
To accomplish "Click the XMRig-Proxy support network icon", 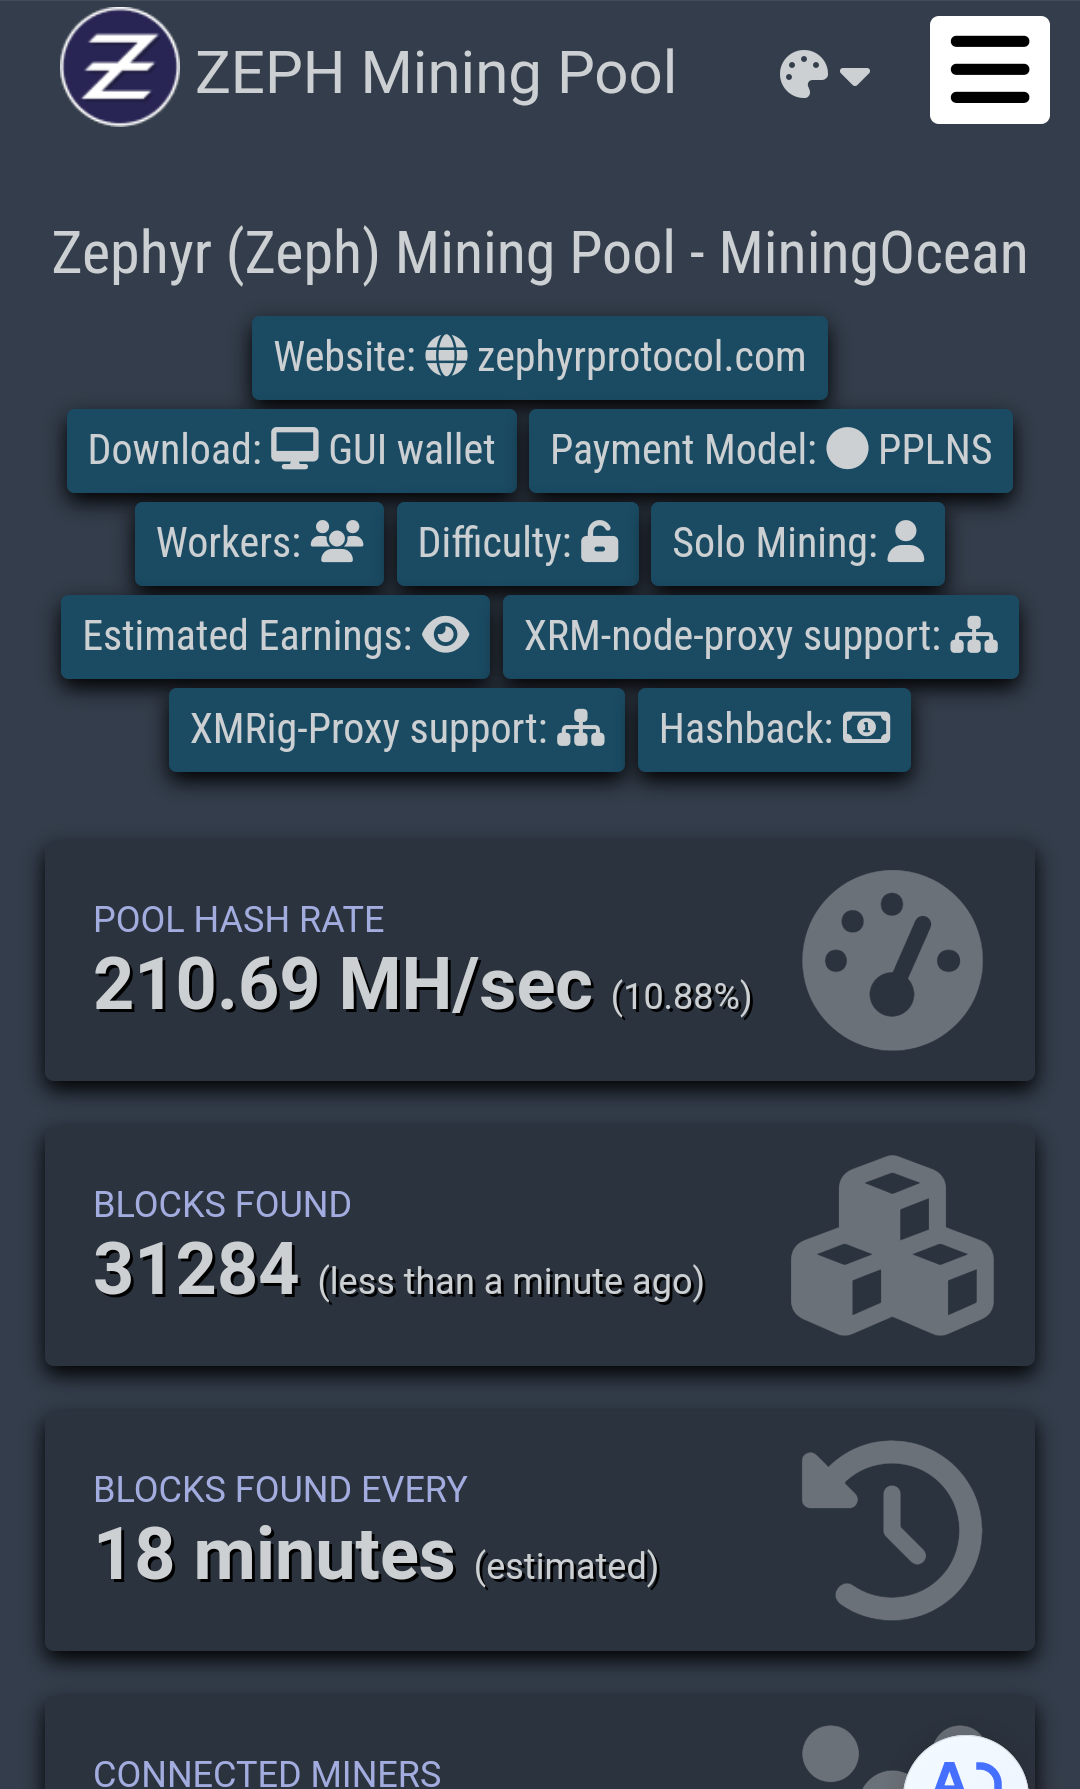I will [581, 729].
